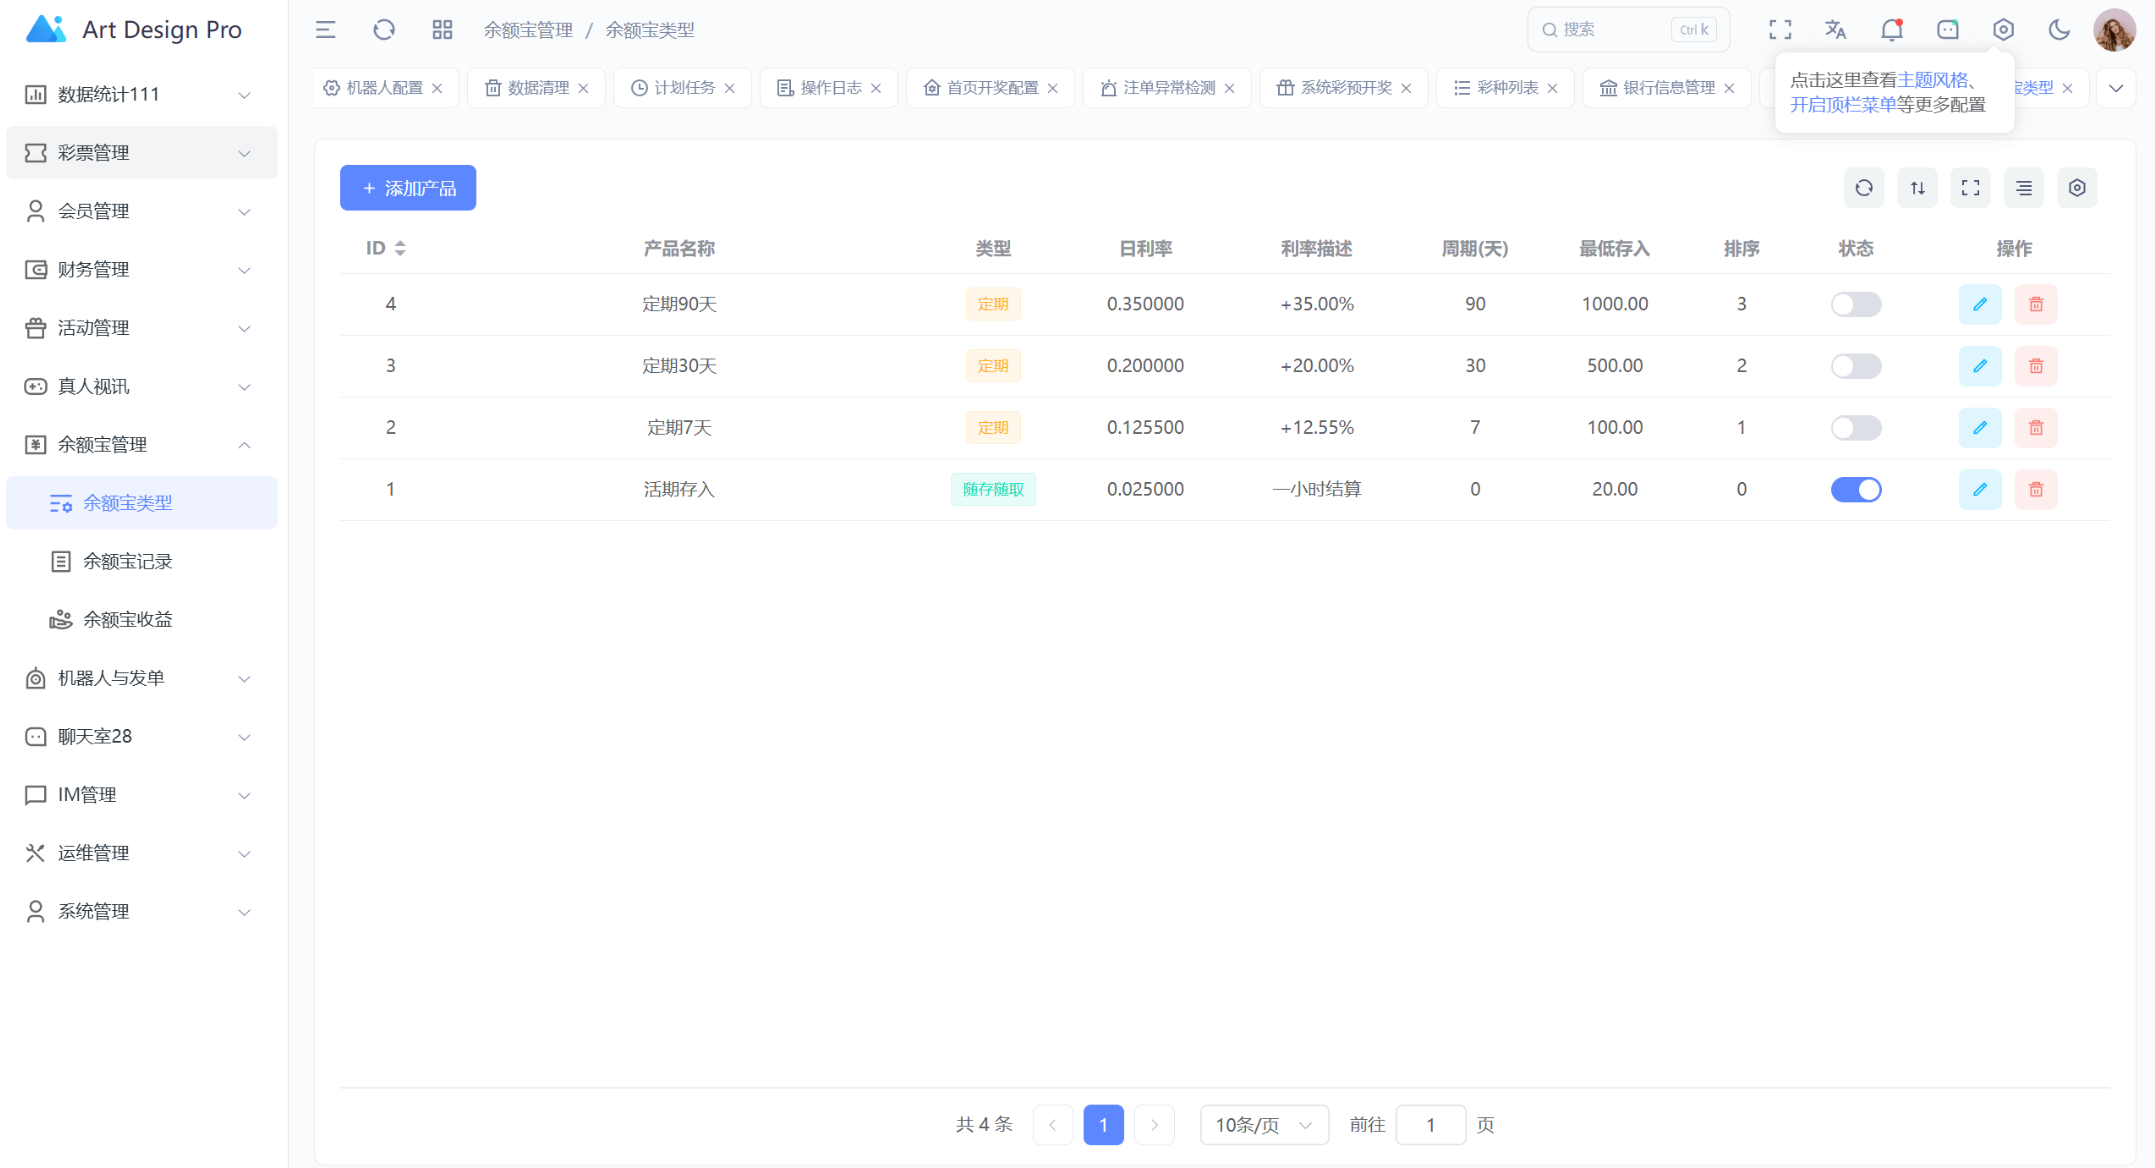This screenshot has height=1168, width=2155.
Task: Open the 10条/页 page size dropdown
Action: click(x=1263, y=1125)
